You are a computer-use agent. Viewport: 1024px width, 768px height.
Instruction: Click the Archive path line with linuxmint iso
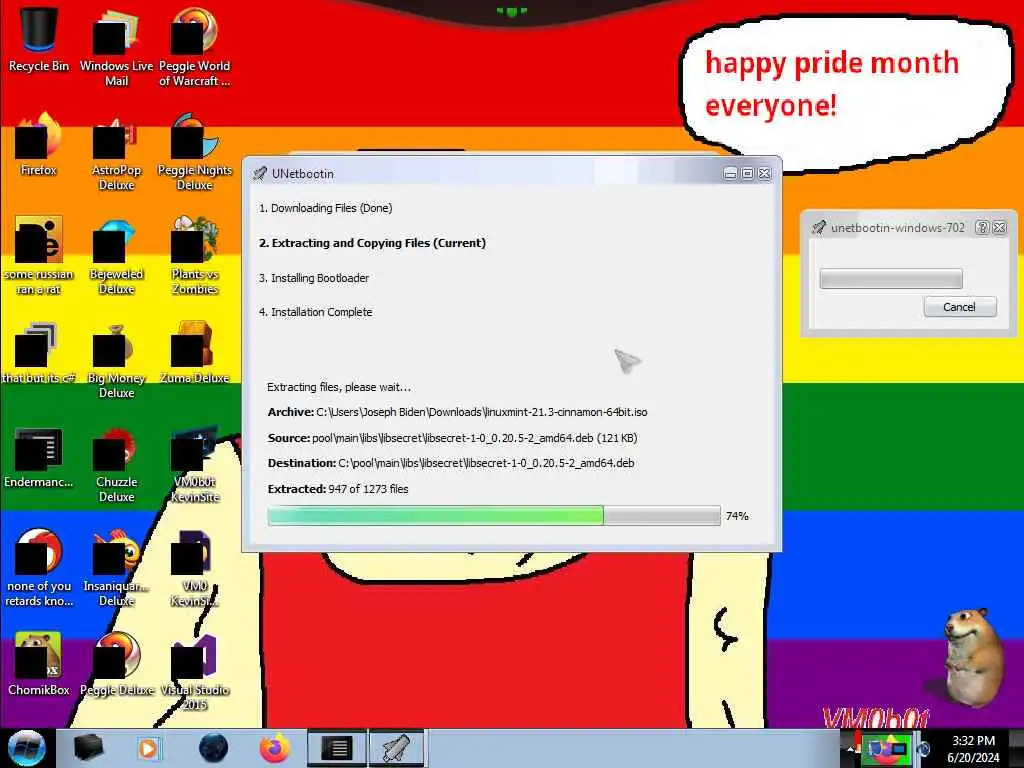(457, 412)
